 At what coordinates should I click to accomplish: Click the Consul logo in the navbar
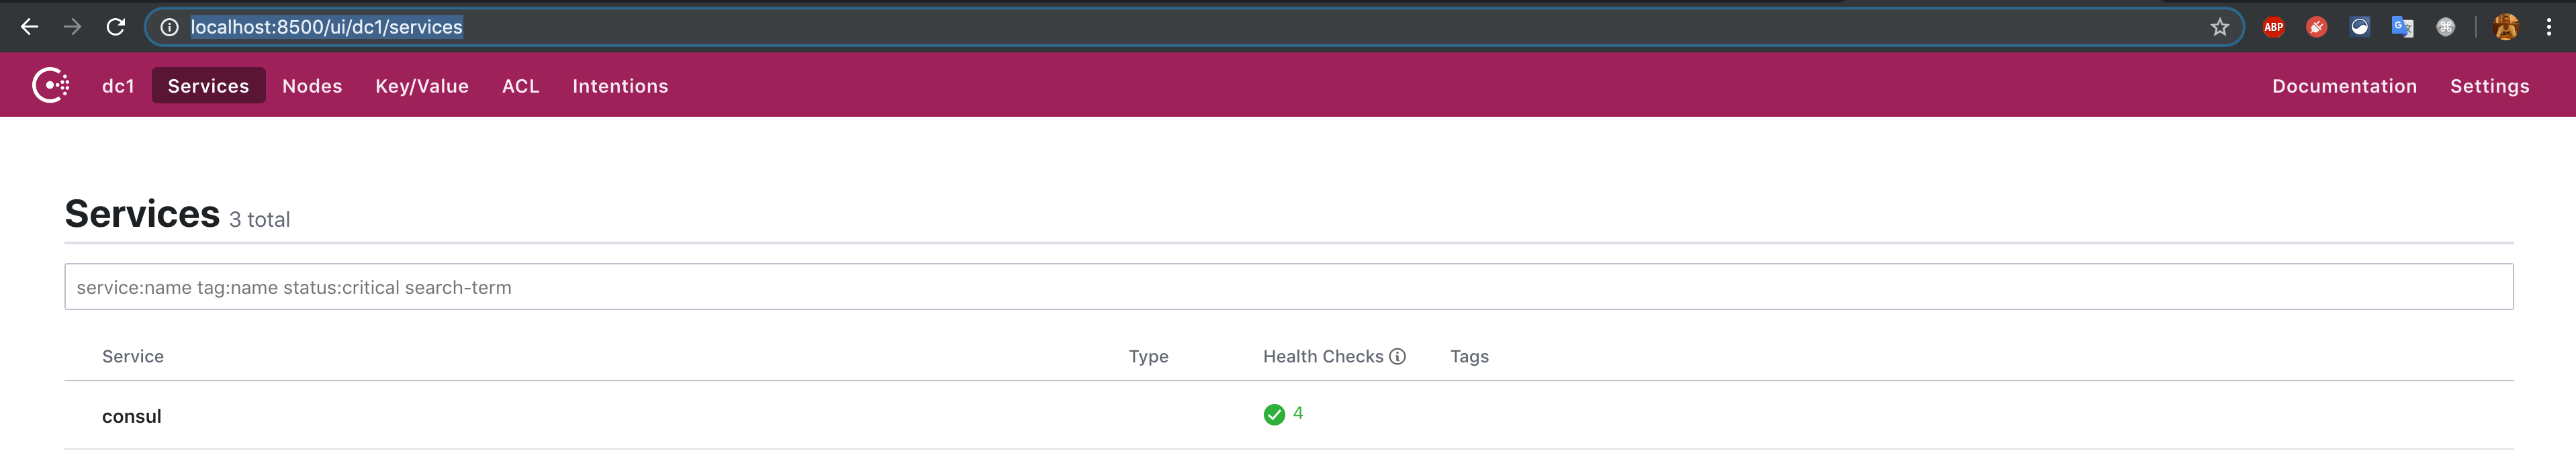pyautogui.click(x=51, y=85)
